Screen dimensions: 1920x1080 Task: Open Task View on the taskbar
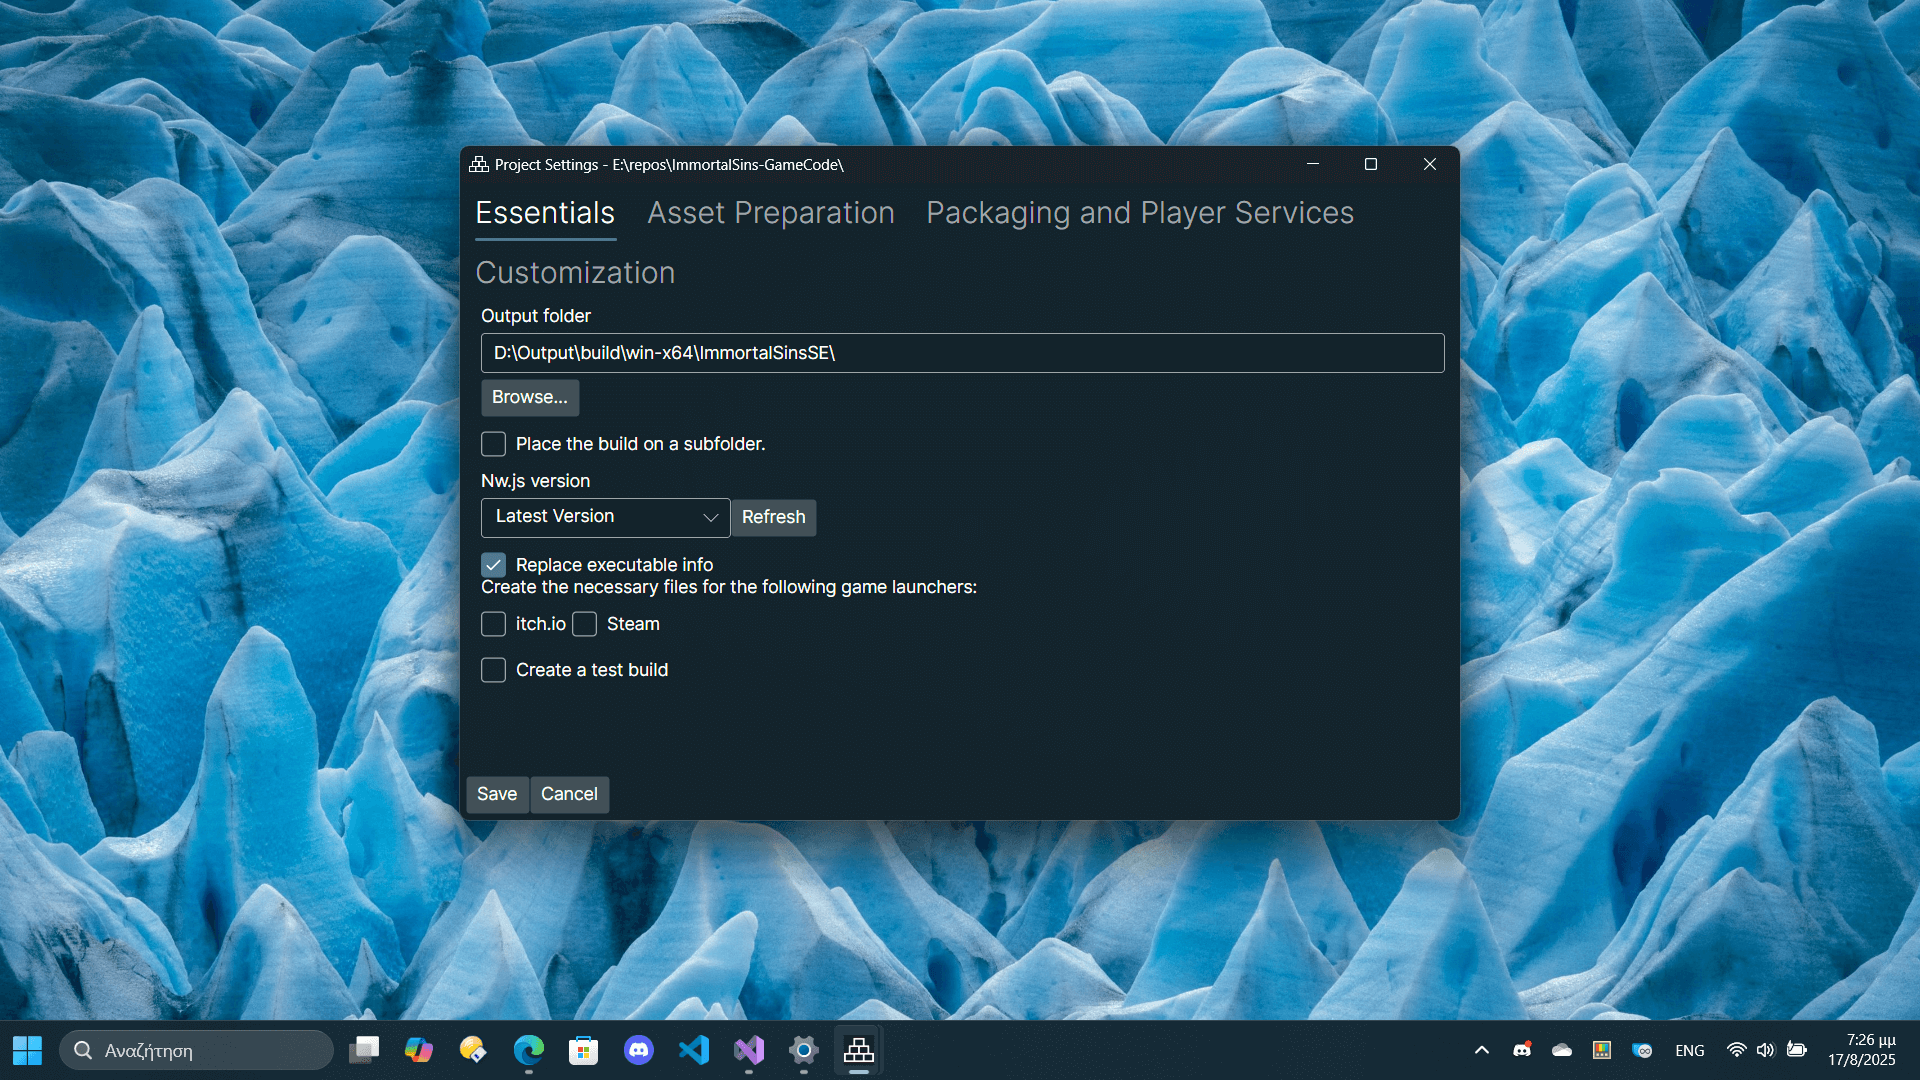364,1050
